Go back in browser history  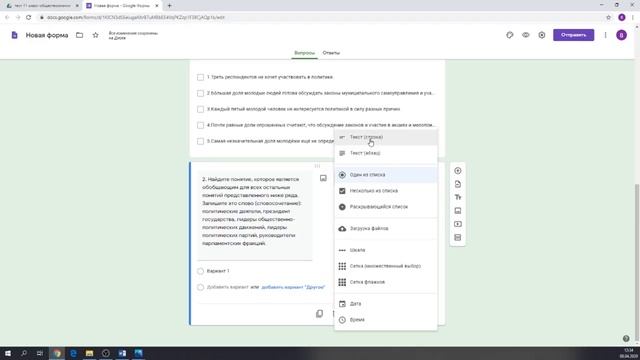7,17
